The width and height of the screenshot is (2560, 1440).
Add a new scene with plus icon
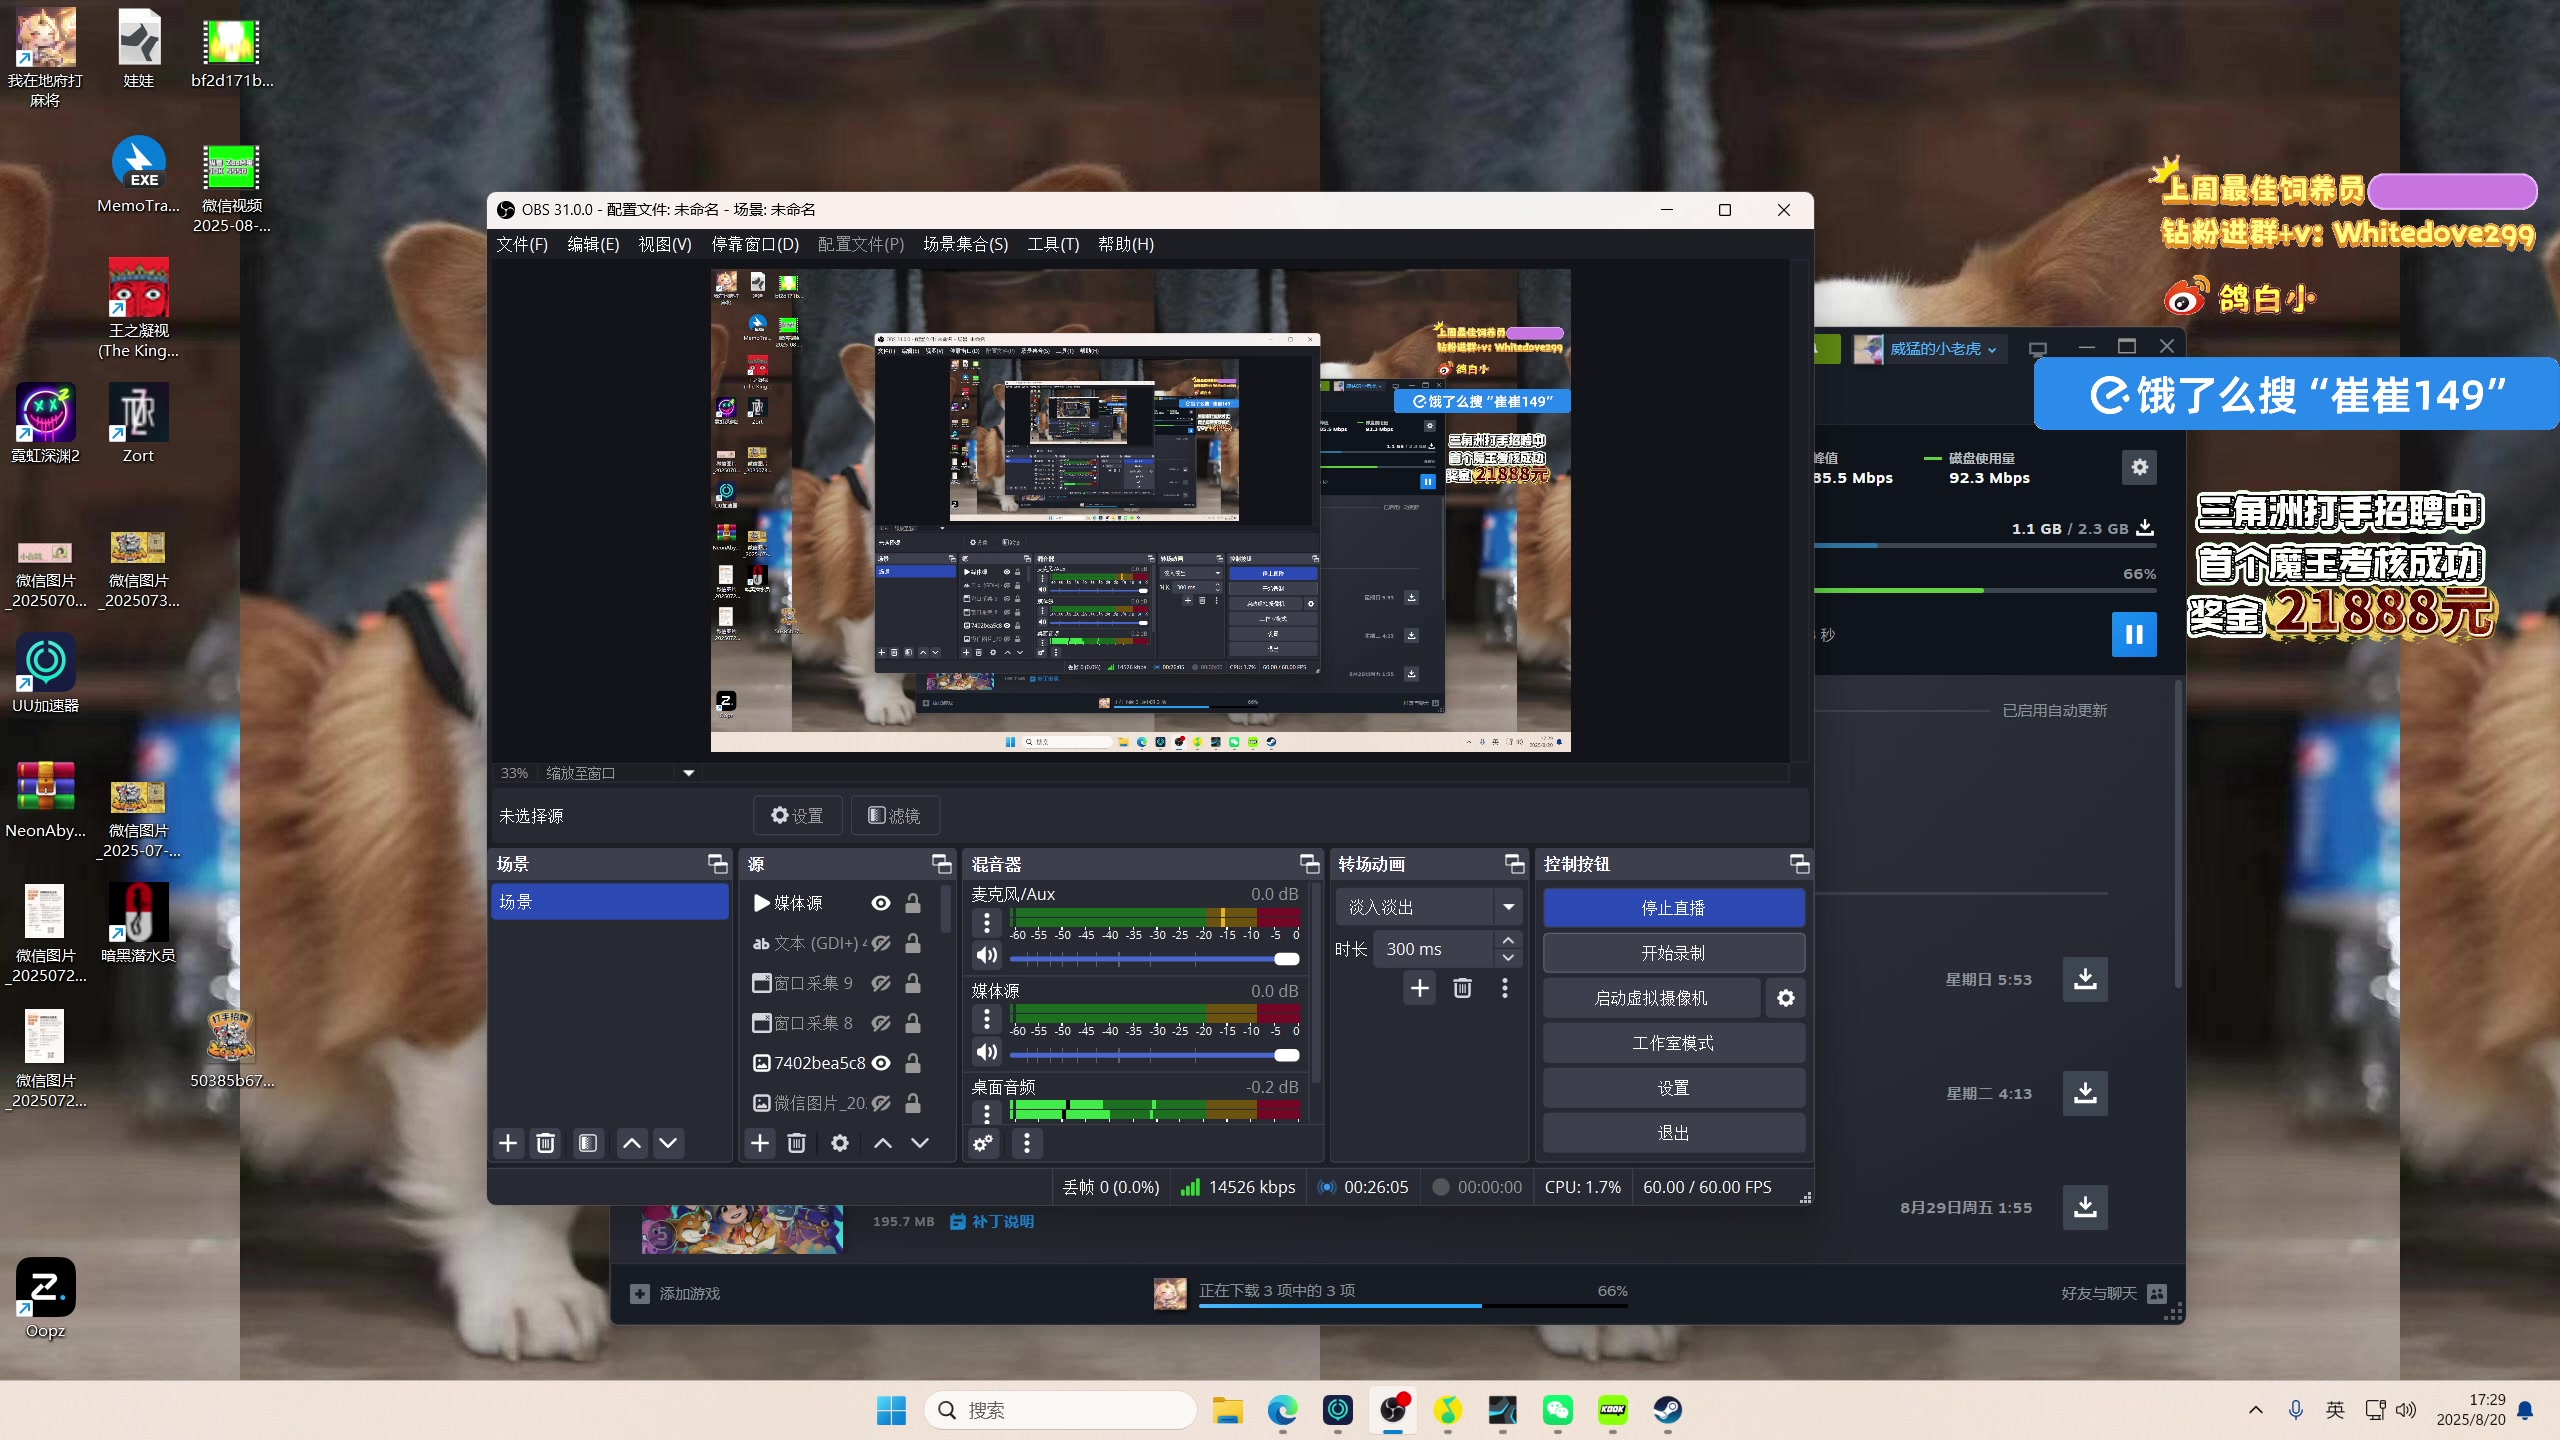[508, 1143]
